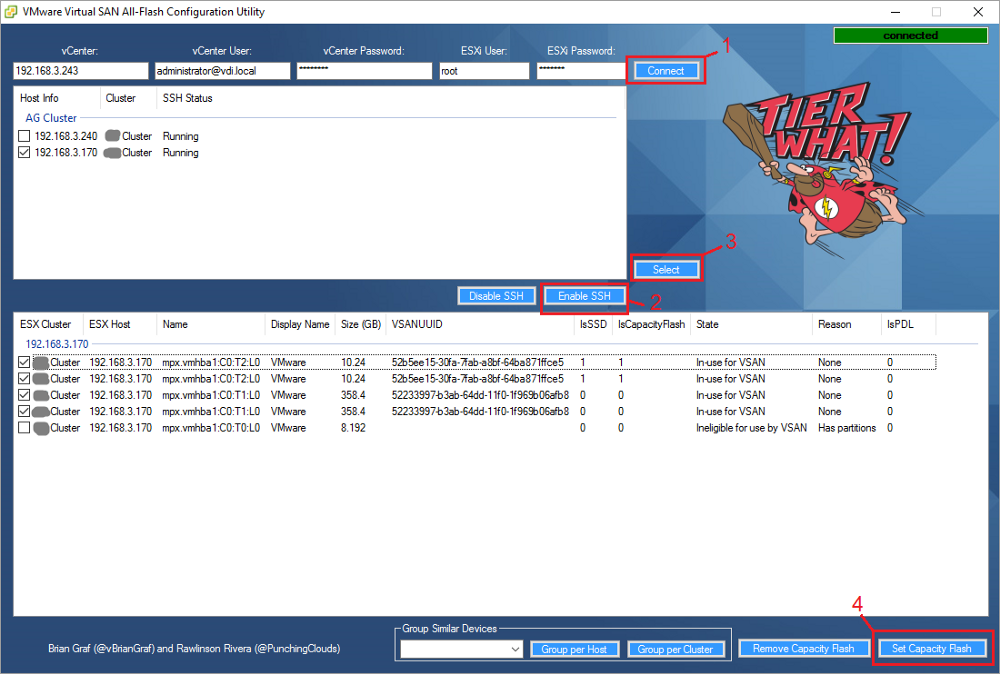The width and height of the screenshot is (1000, 674).
Task: Click the green connected status indicator
Action: click(911, 36)
